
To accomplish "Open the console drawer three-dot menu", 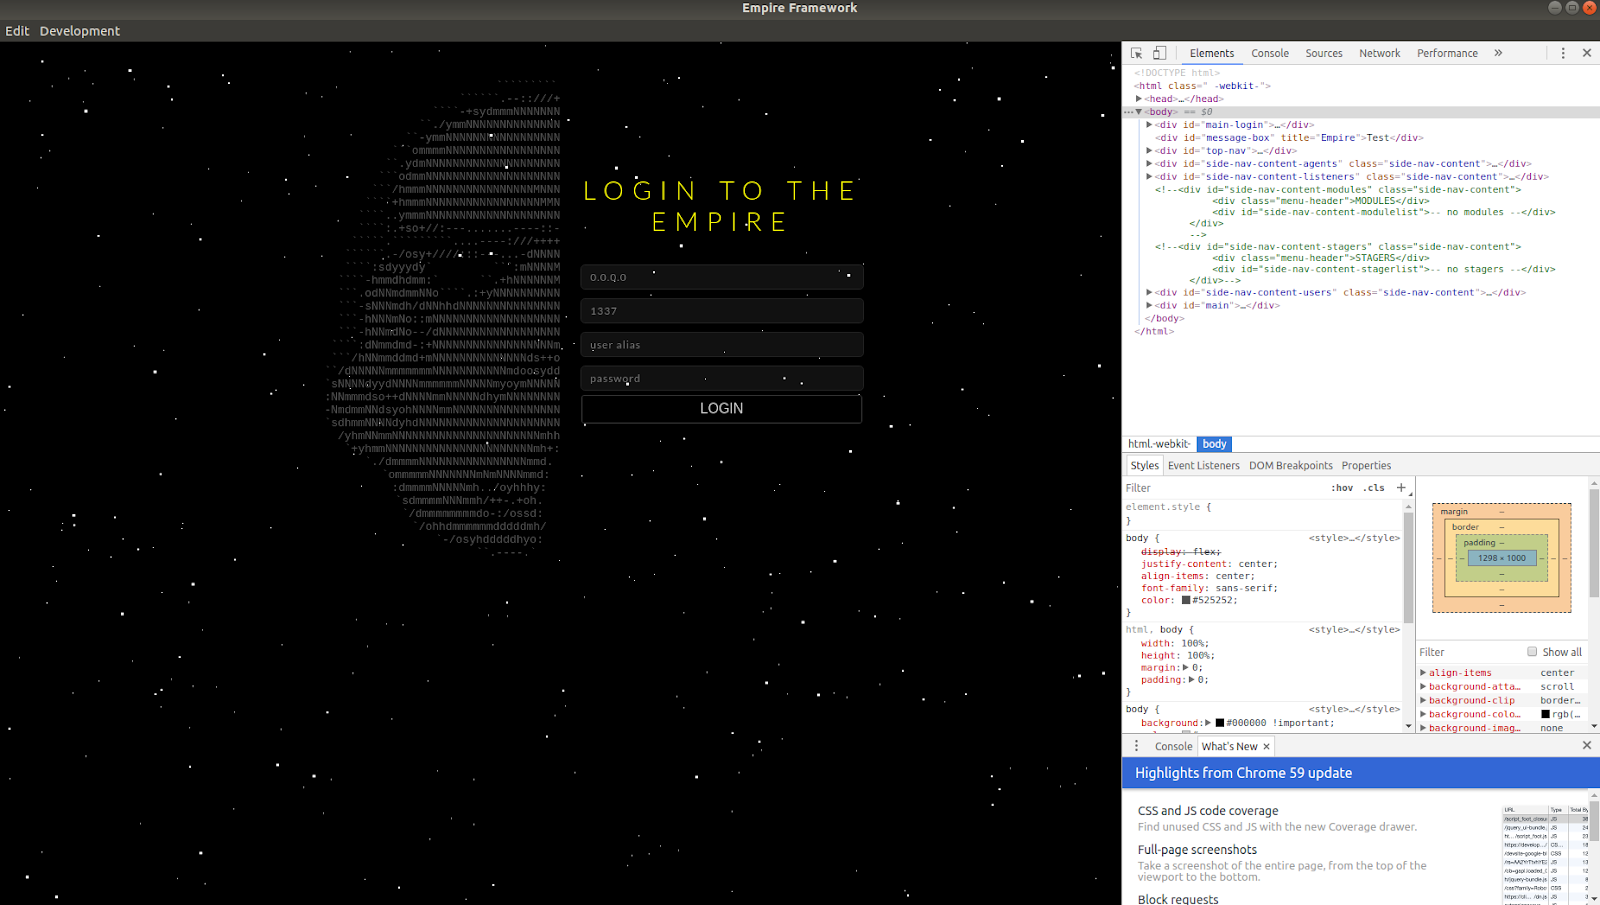I will pyautogui.click(x=1136, y=746).
